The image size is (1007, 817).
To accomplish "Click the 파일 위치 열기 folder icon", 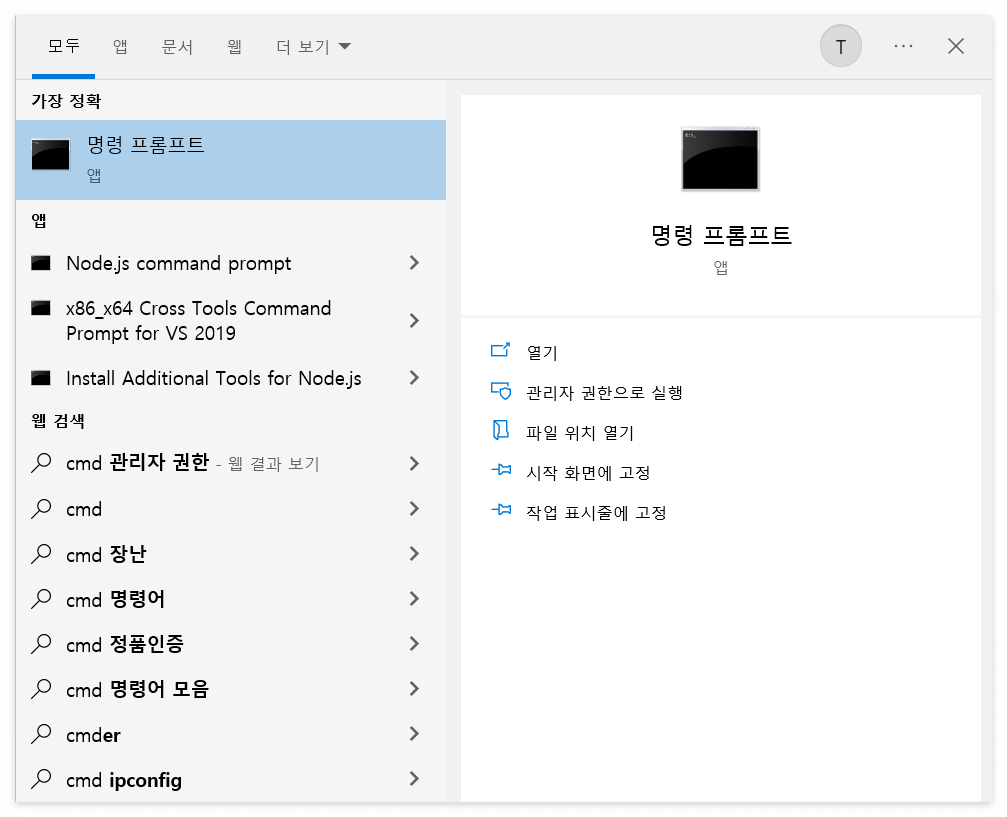I will tap(500, 430).
